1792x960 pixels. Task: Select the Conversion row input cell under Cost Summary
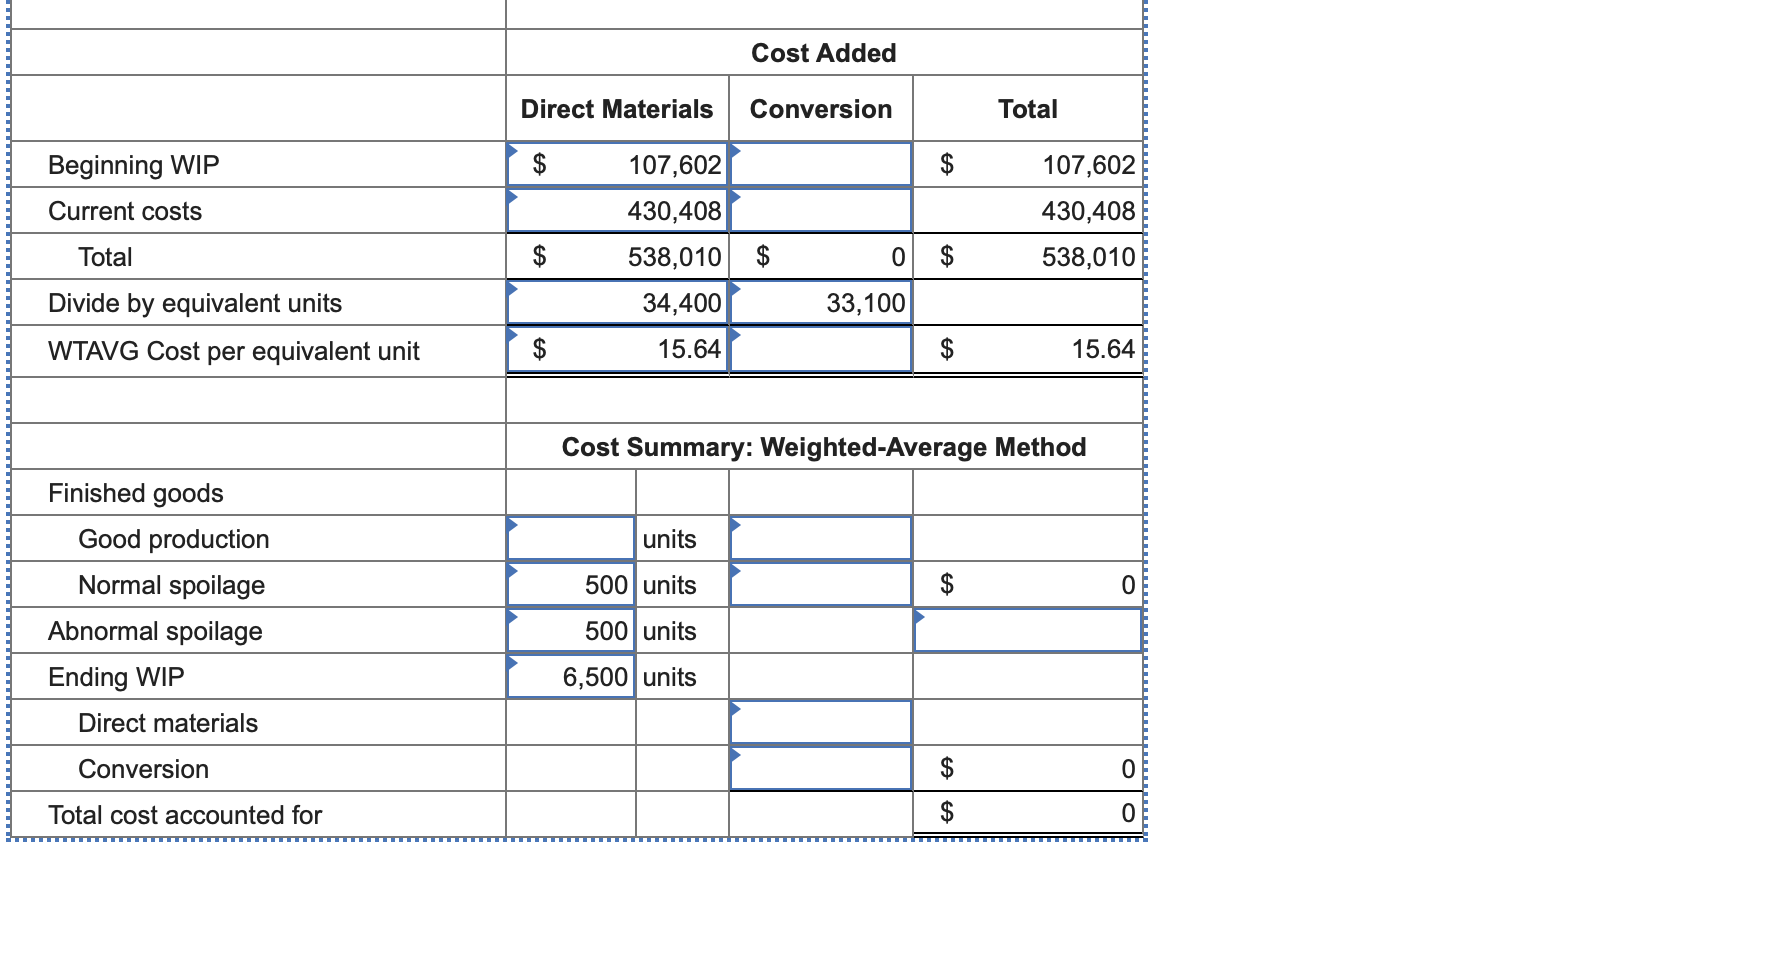tap(820, 768)
